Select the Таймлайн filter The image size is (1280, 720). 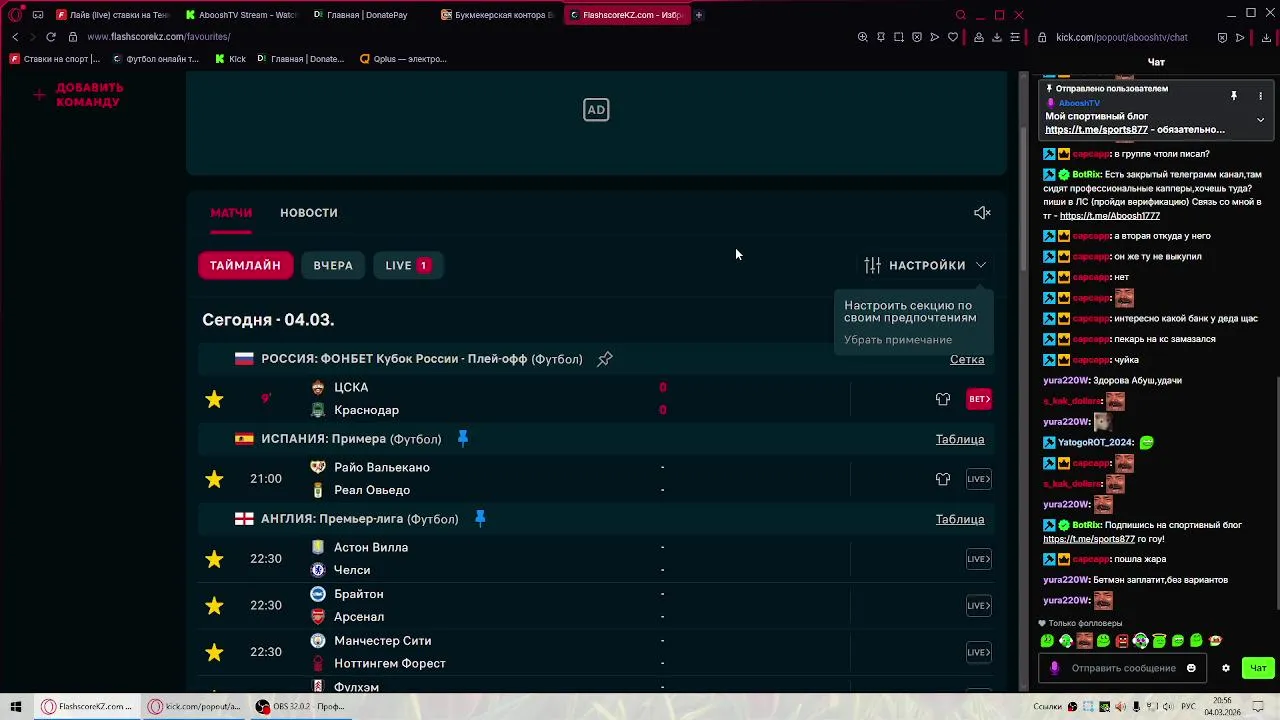tap(245, 265)
